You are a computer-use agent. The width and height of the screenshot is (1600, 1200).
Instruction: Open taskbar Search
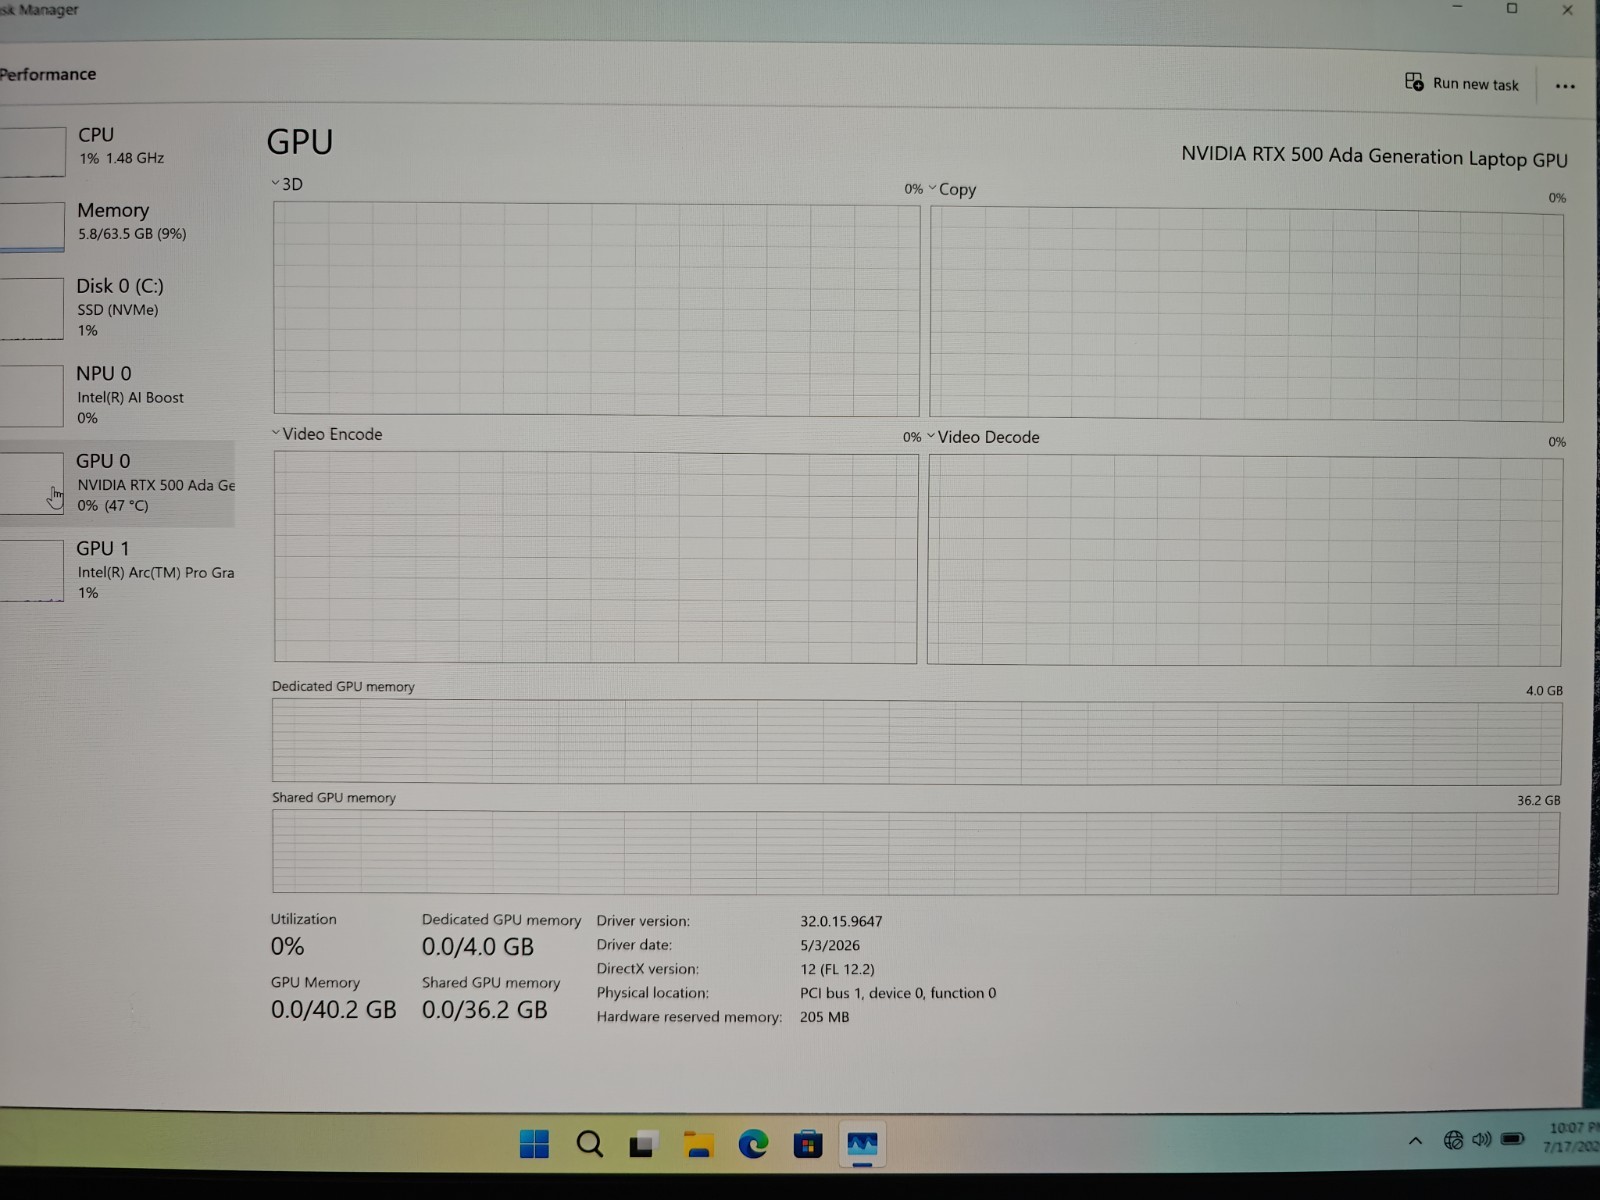coord(589,1144)
